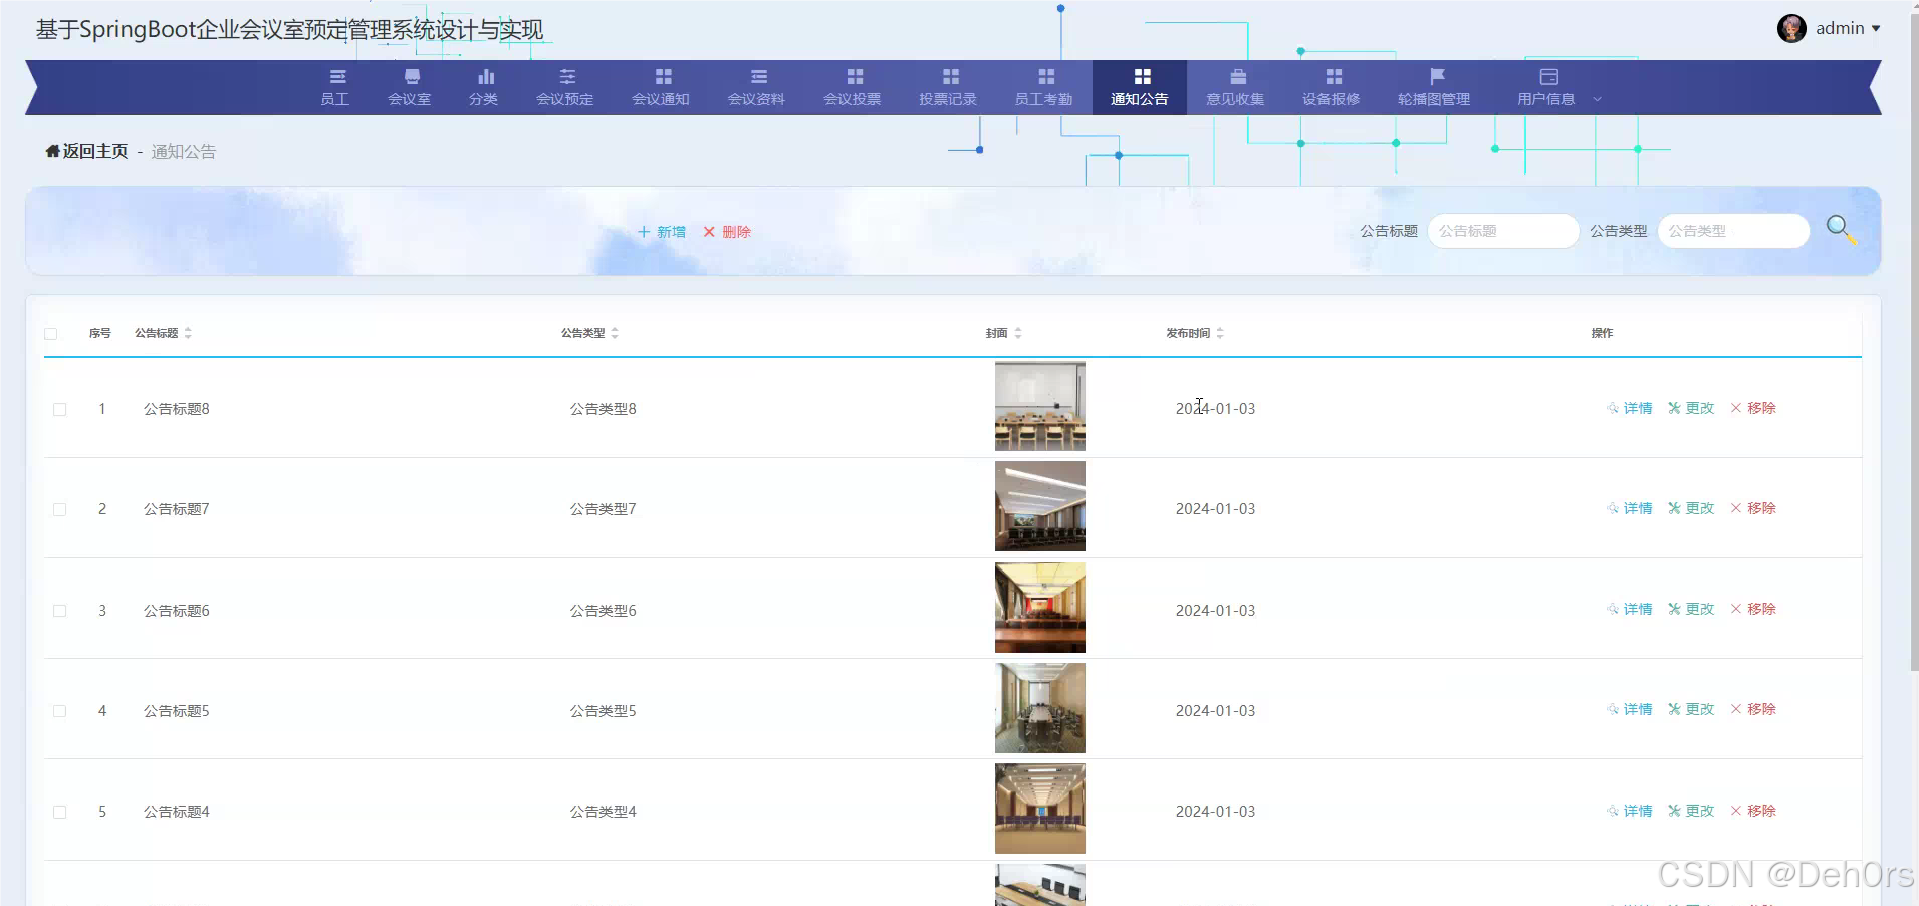Focus the 公告类型 search field

pyautogui.click(x=1734, y=231)
